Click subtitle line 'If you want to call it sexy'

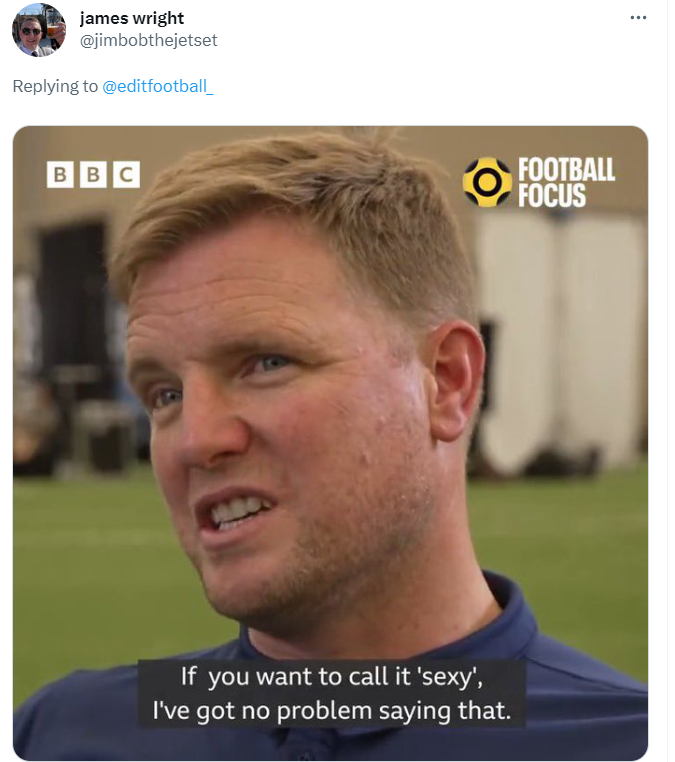332,677
